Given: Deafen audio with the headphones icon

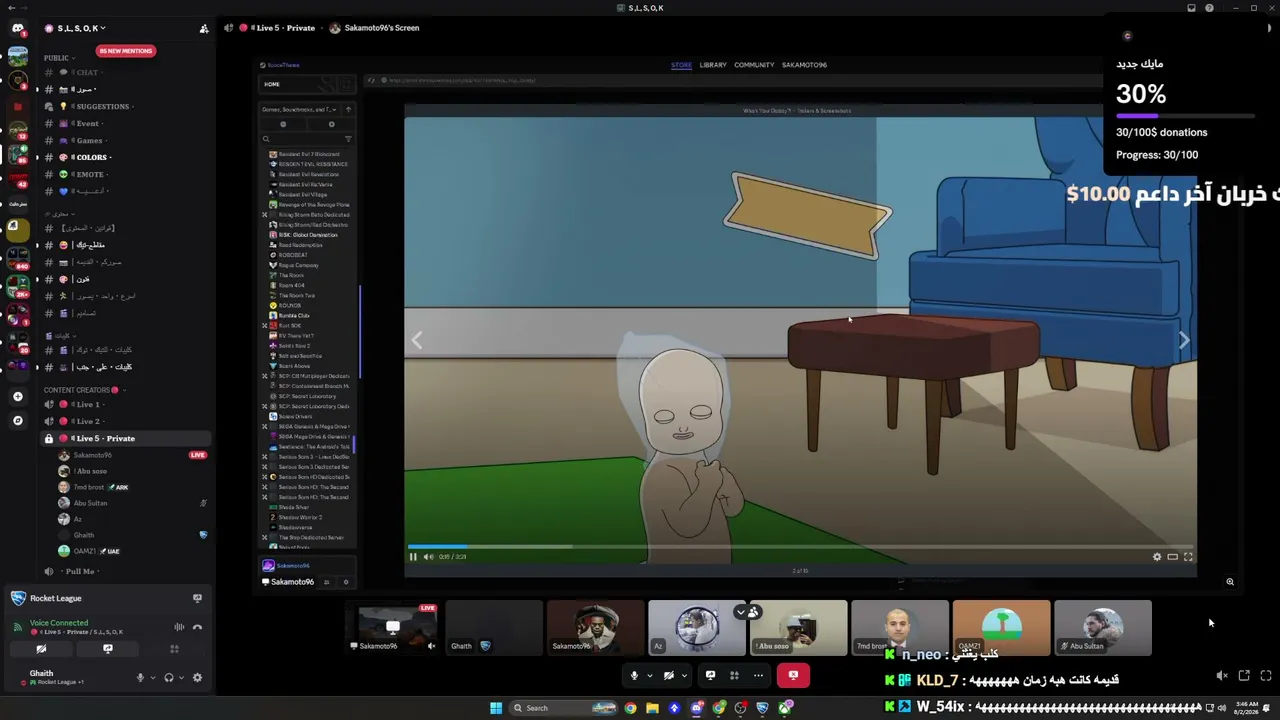Looking at the screenshot, I should pos(168,677).
